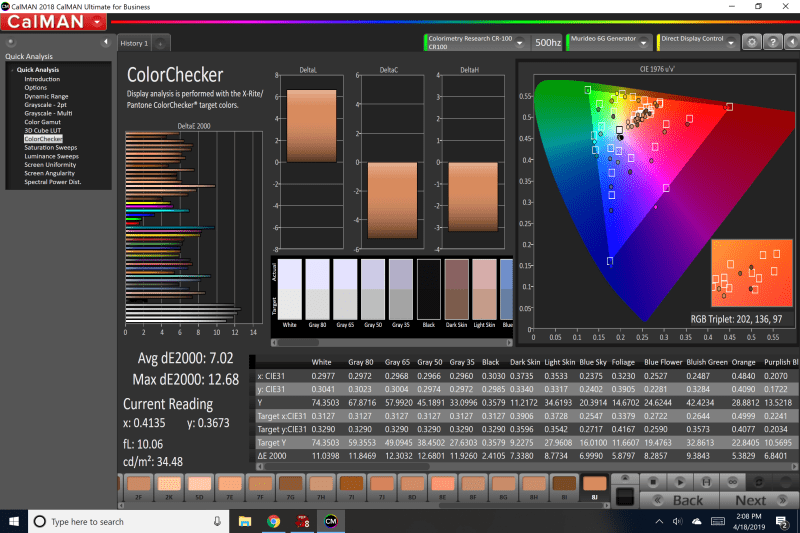Open the CalMAN main menu logo button
This screenshot has height=533, width=800.
(x=54, y=22)
